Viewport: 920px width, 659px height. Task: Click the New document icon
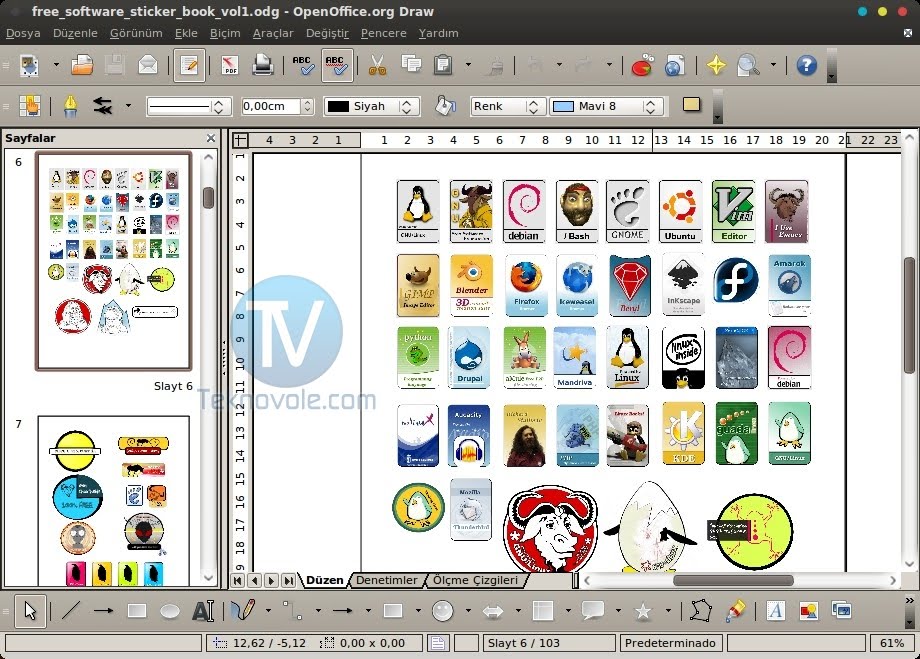coord(29,65)
